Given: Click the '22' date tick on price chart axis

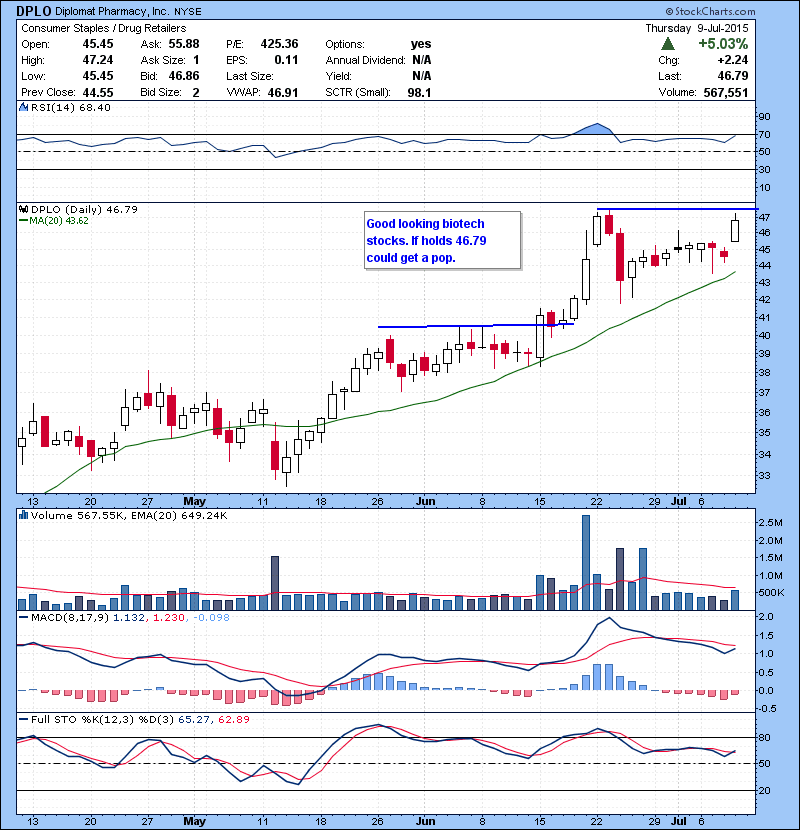Looking at the screenshot, I should (x=597, y=501).
